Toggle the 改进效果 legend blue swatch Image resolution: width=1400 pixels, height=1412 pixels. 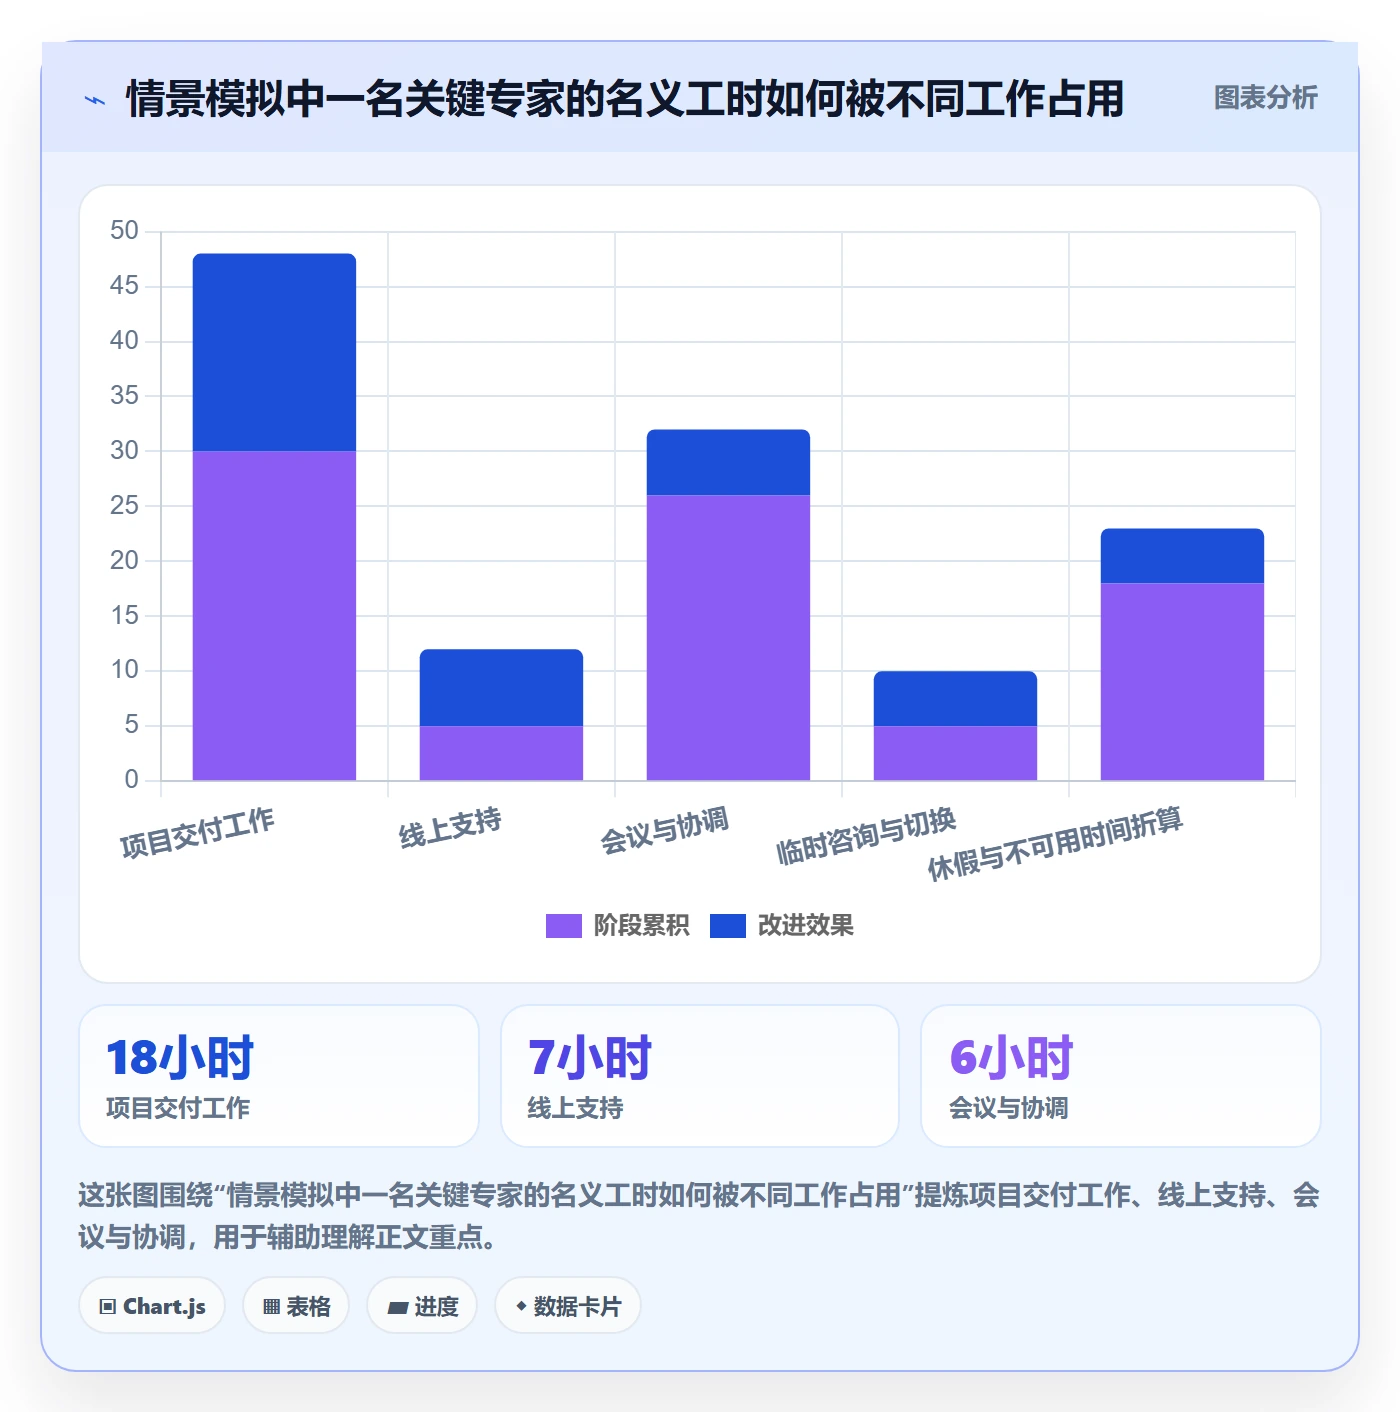[x=727, y=926]
